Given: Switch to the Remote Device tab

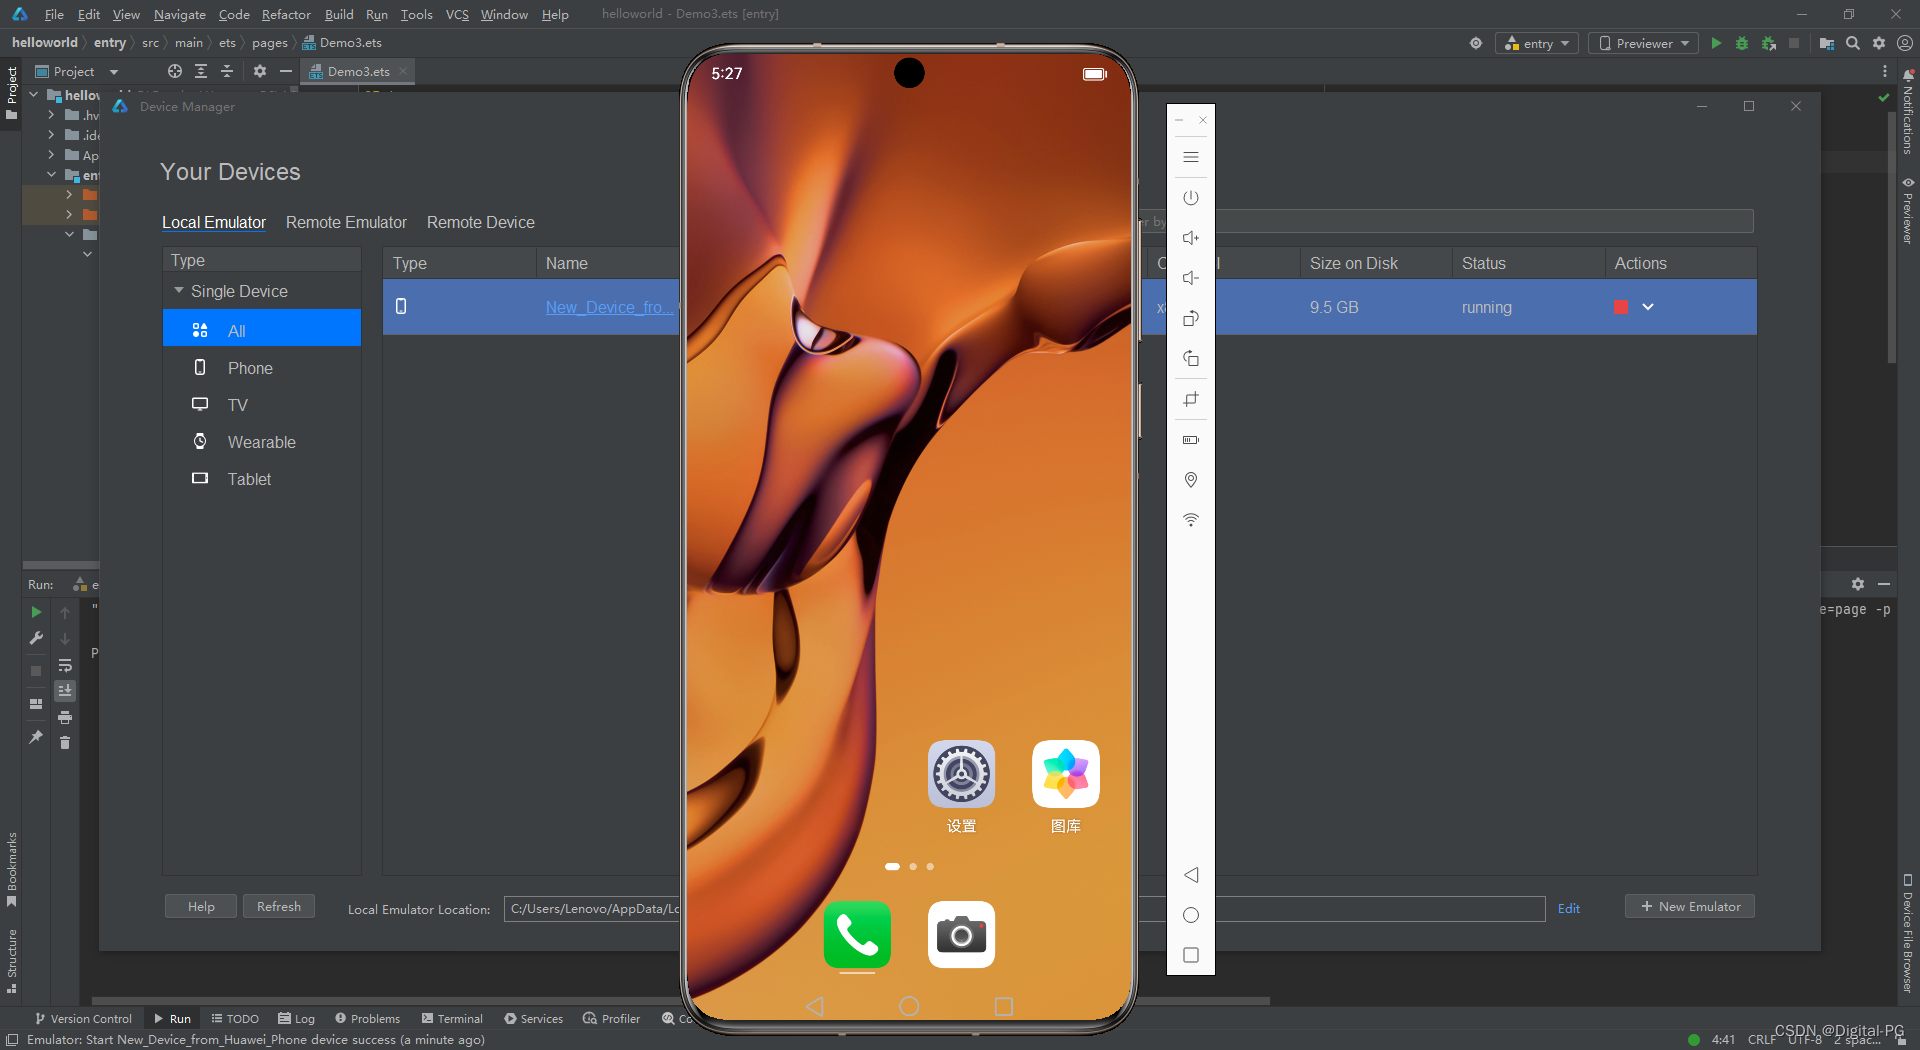Looking at the screenshot, I should pos(480,222).
